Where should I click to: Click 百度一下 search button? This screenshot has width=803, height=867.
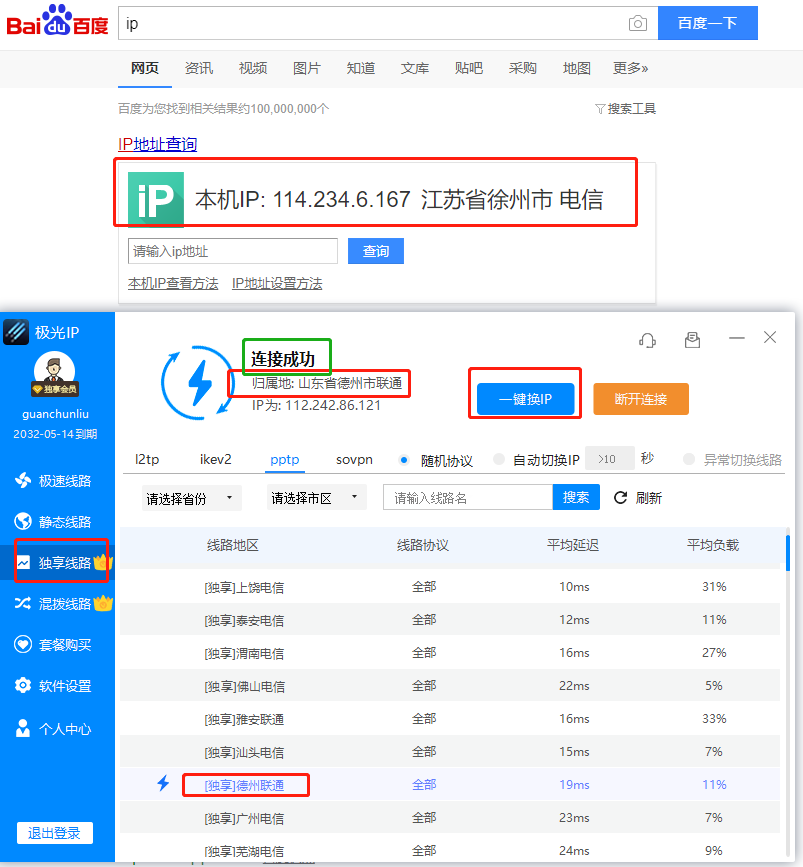click(x=707, y=23)
